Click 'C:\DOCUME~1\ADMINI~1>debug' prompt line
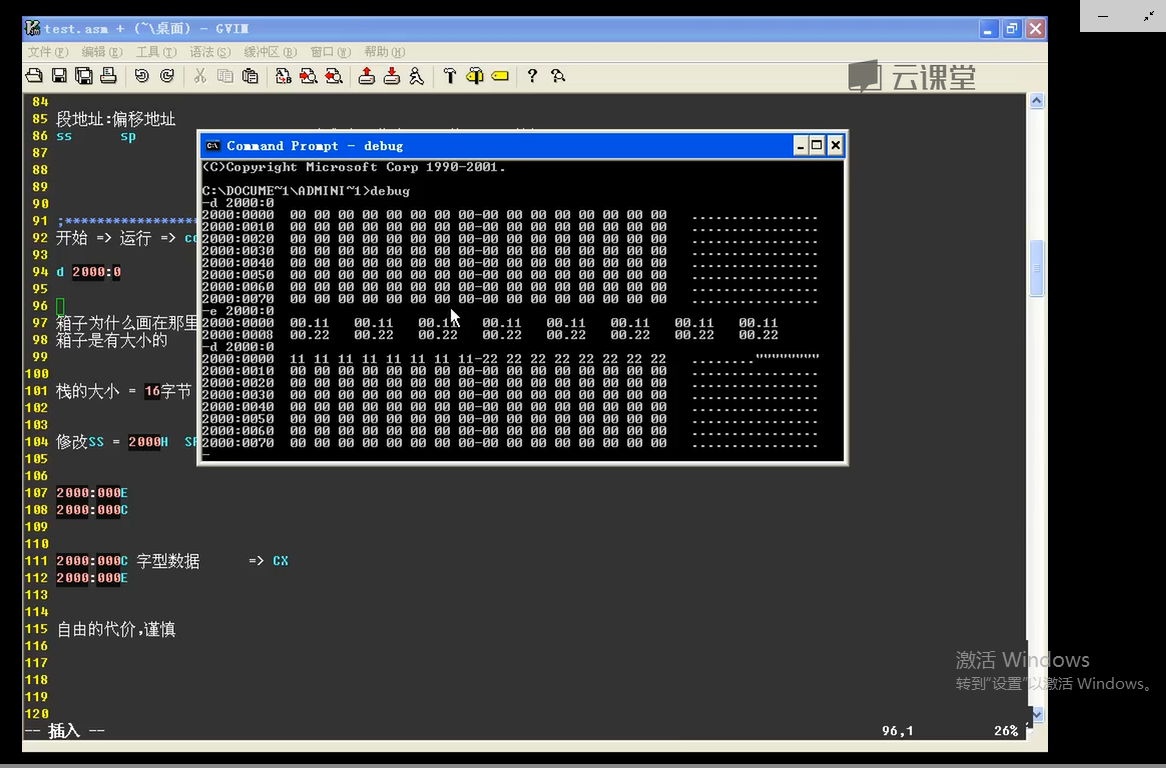The height and width of the screenshot is (768, 1166). coord(306,191)
